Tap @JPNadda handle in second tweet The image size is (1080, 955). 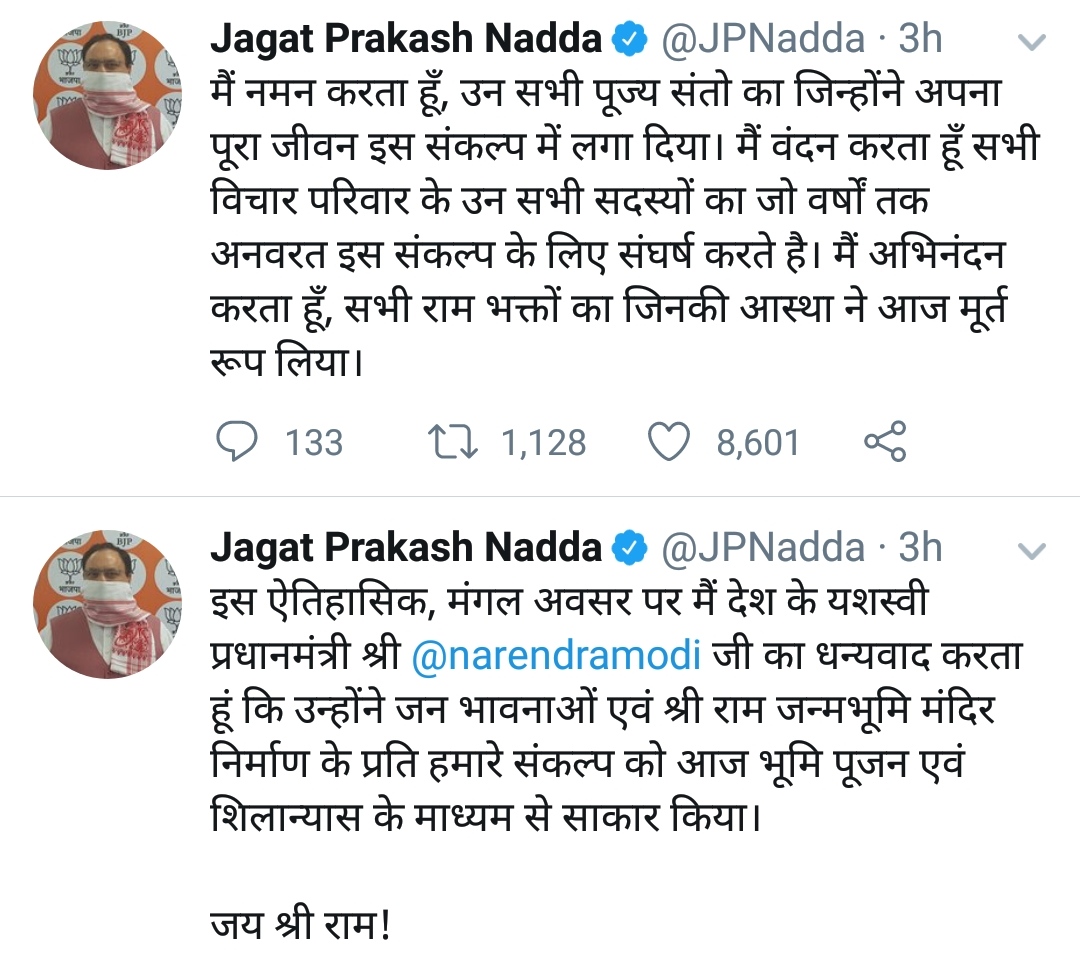(x=763, y=547)
